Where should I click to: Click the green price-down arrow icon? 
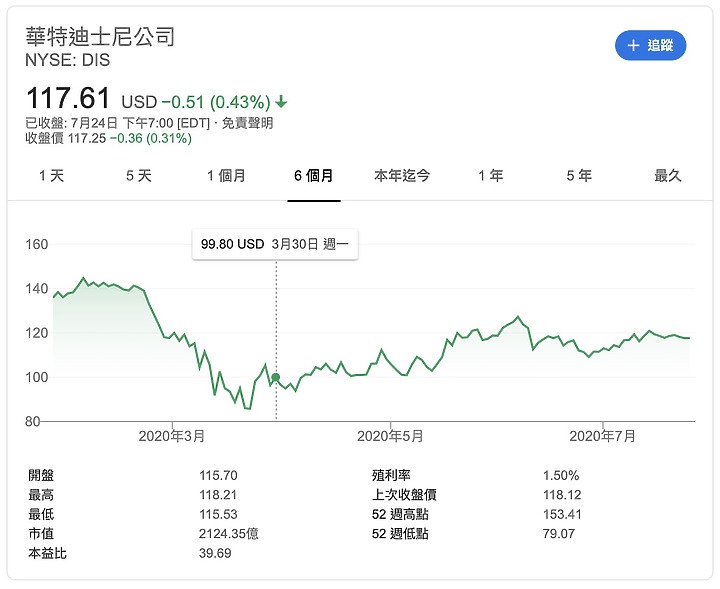(281, 101)
